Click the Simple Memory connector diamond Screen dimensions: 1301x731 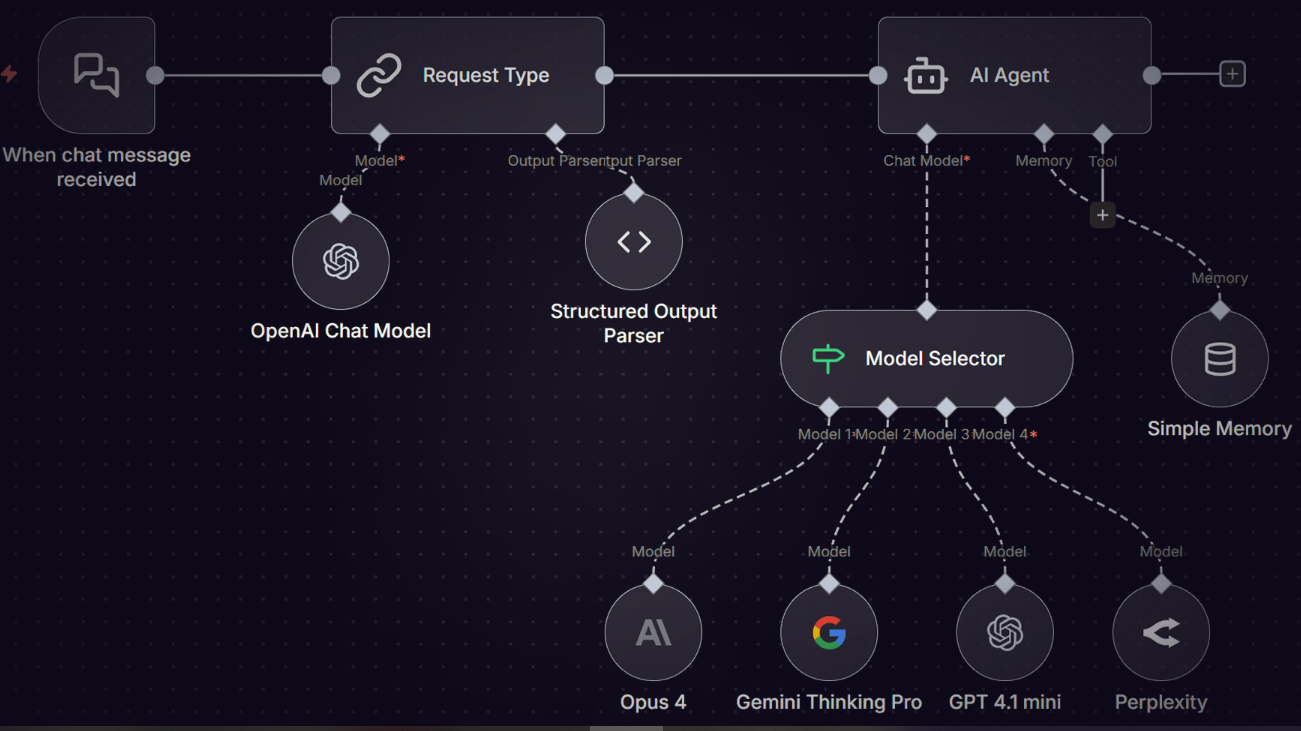tap(1220, 310)
